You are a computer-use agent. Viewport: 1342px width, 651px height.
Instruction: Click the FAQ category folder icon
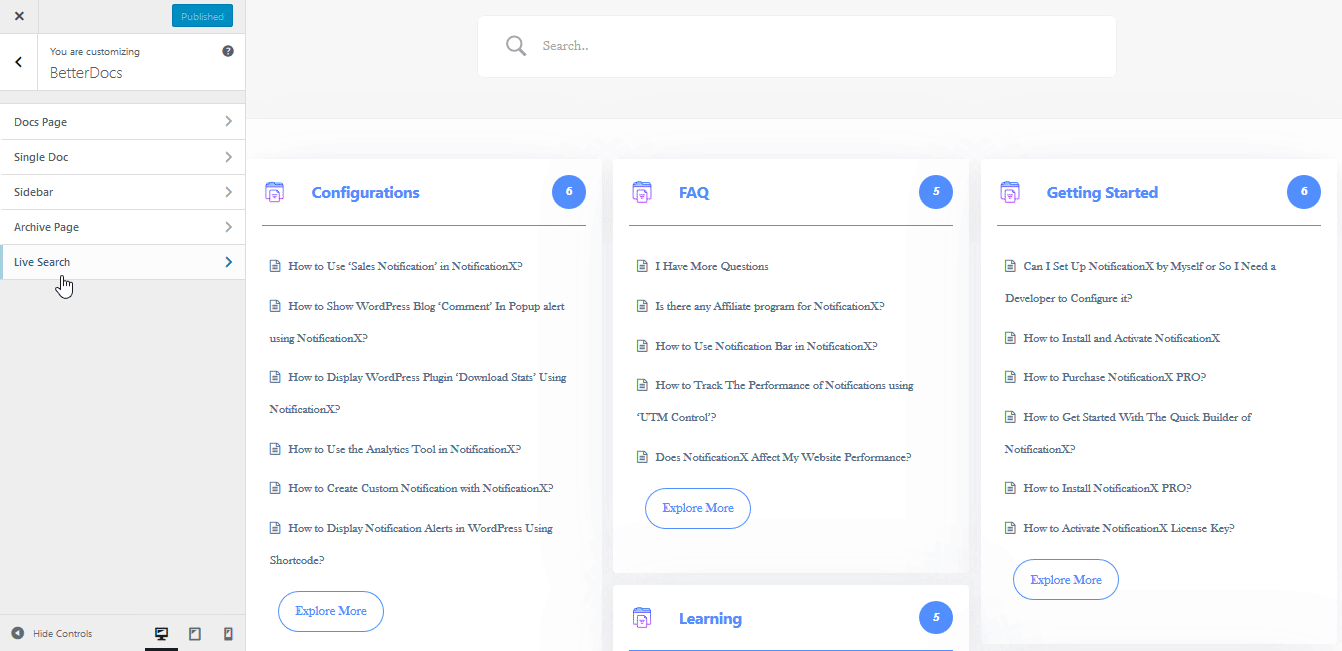642,192
